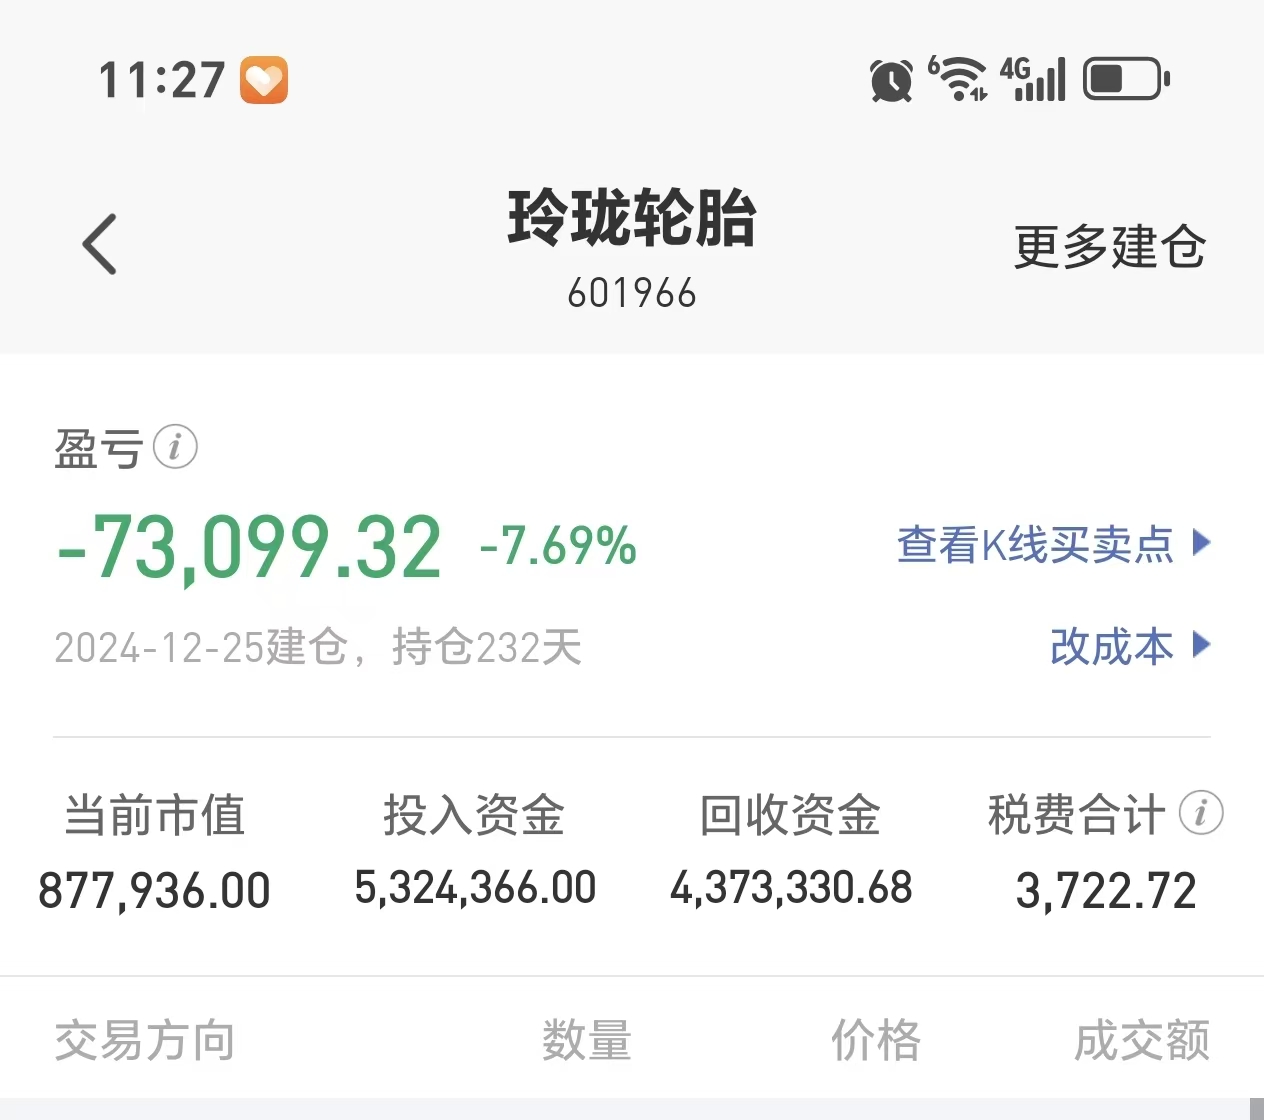Tap the recovered amount 4,373,330.68
Screen dimensions: 1264x1120
[x=791, y=888]
